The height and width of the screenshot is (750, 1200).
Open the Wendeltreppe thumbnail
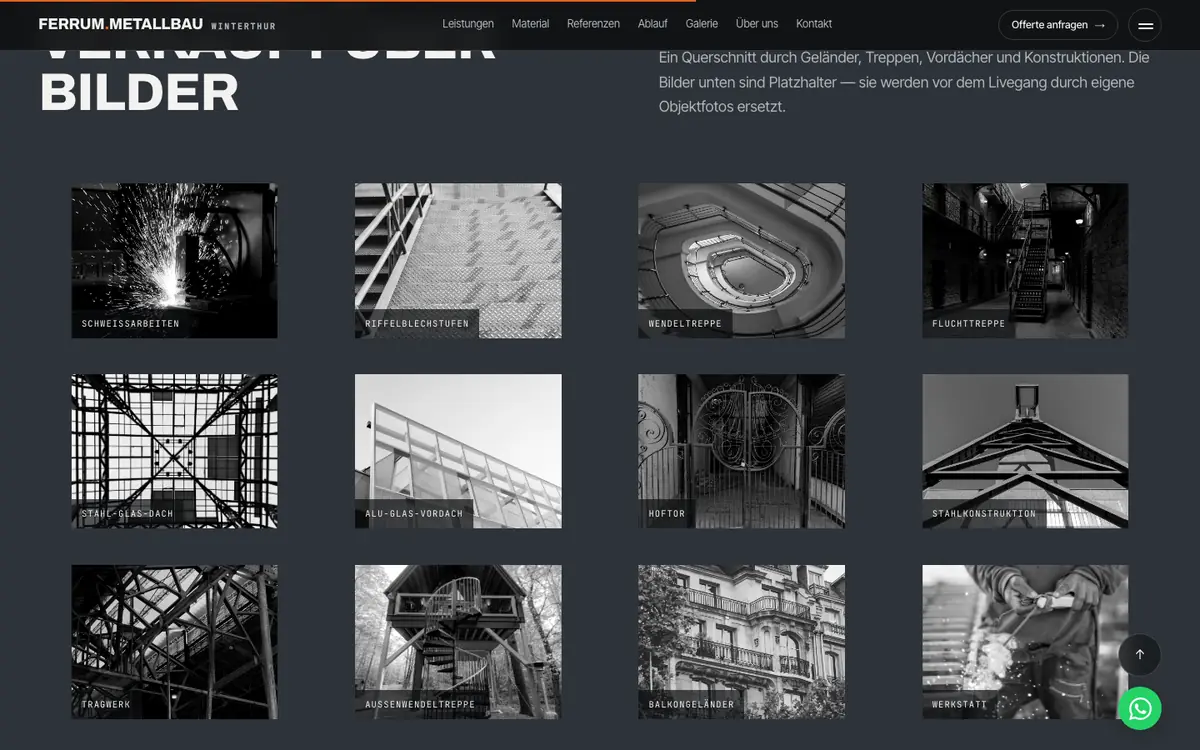pos(742,261)
